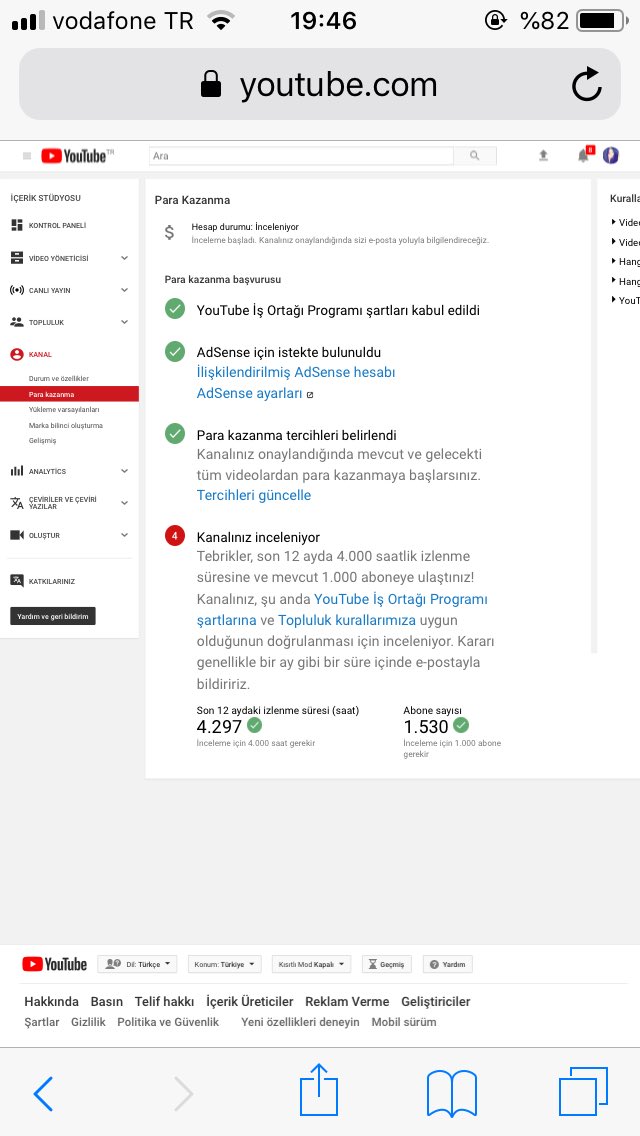Image resolution: width=640 pixels, height=1136 pixels.
Task: Expand Topluluk chevron
Action: coord(124,322)
